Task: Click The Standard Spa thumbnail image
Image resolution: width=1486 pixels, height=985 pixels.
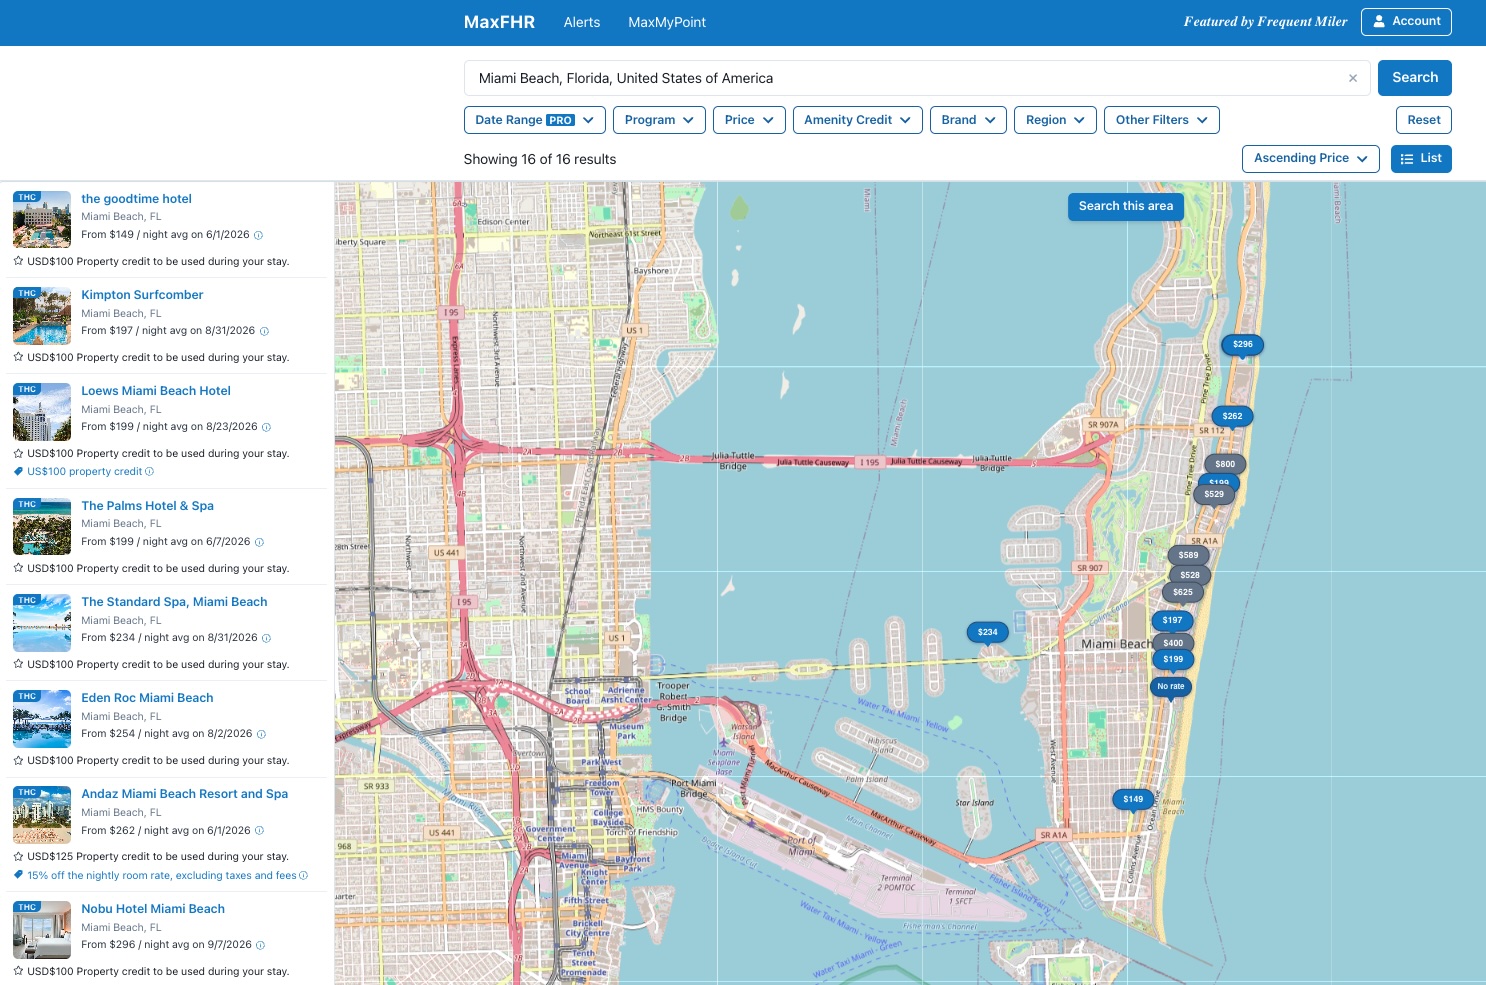Action: point(42,622)
